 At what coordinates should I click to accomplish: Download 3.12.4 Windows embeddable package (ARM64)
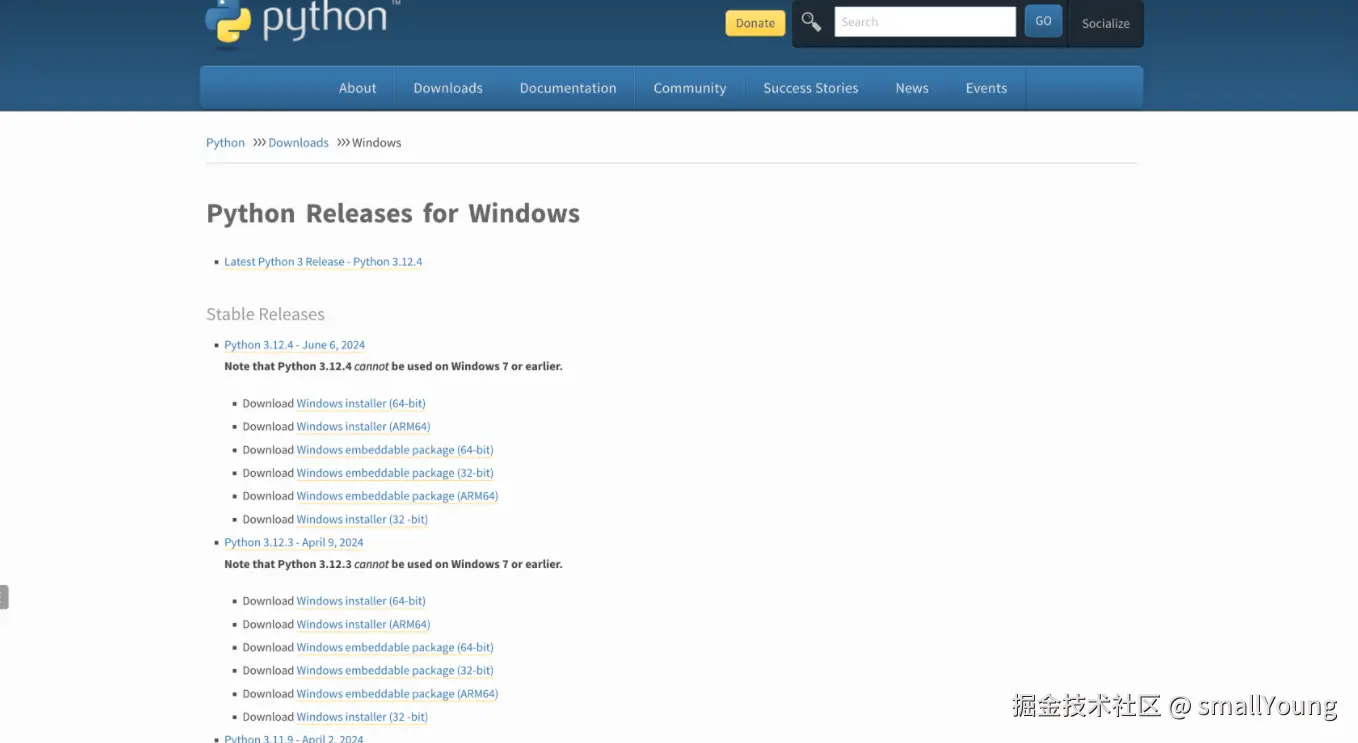[397, 496]
